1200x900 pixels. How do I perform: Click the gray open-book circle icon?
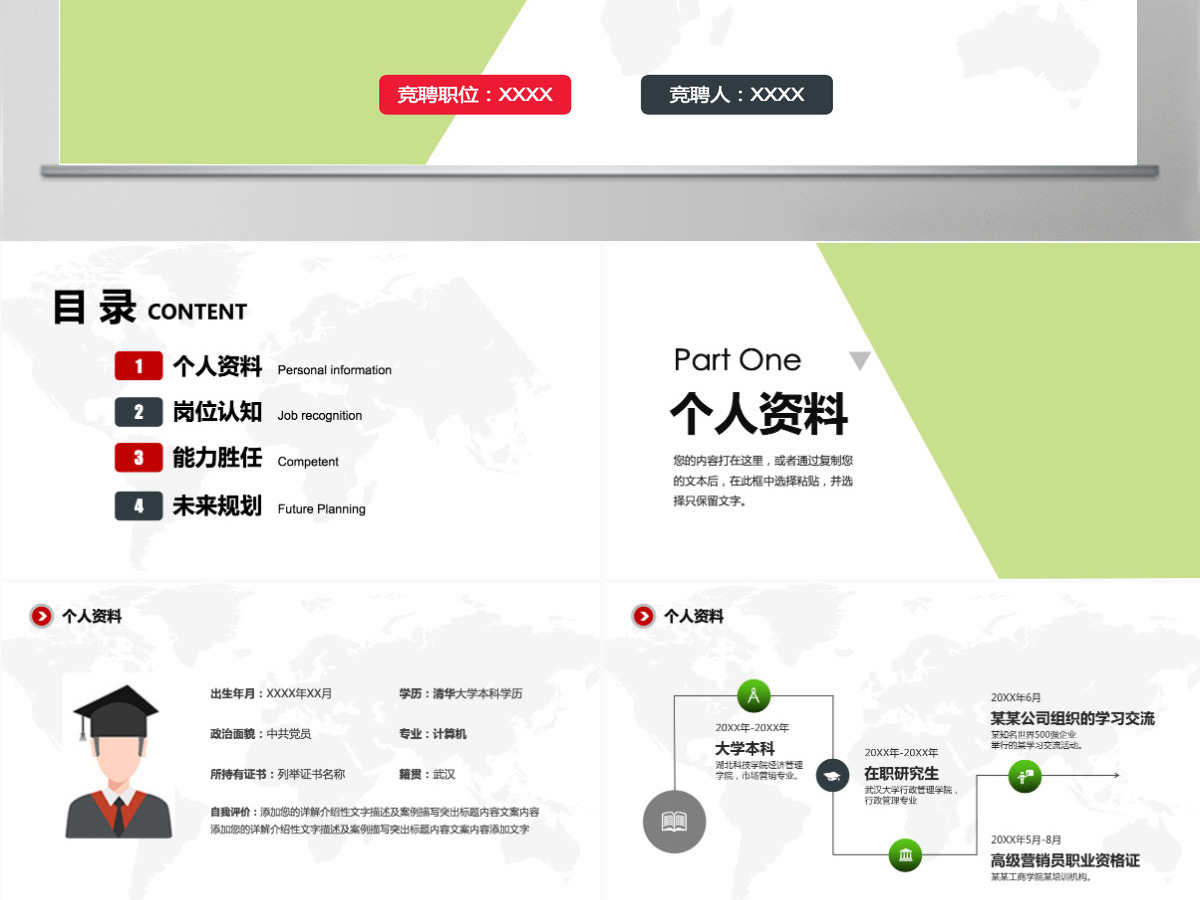pos(674,822)
